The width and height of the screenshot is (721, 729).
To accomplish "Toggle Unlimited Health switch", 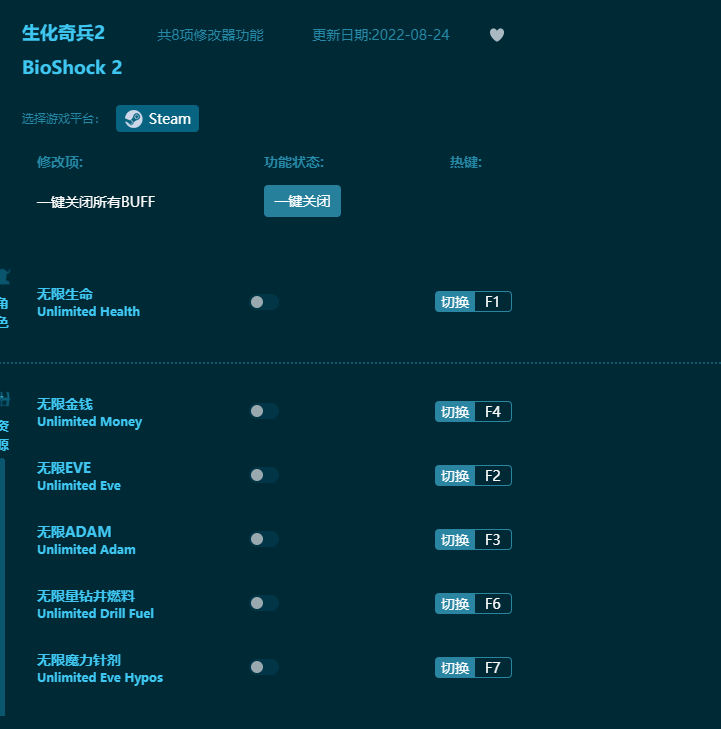I will click(x=264, y=302).
